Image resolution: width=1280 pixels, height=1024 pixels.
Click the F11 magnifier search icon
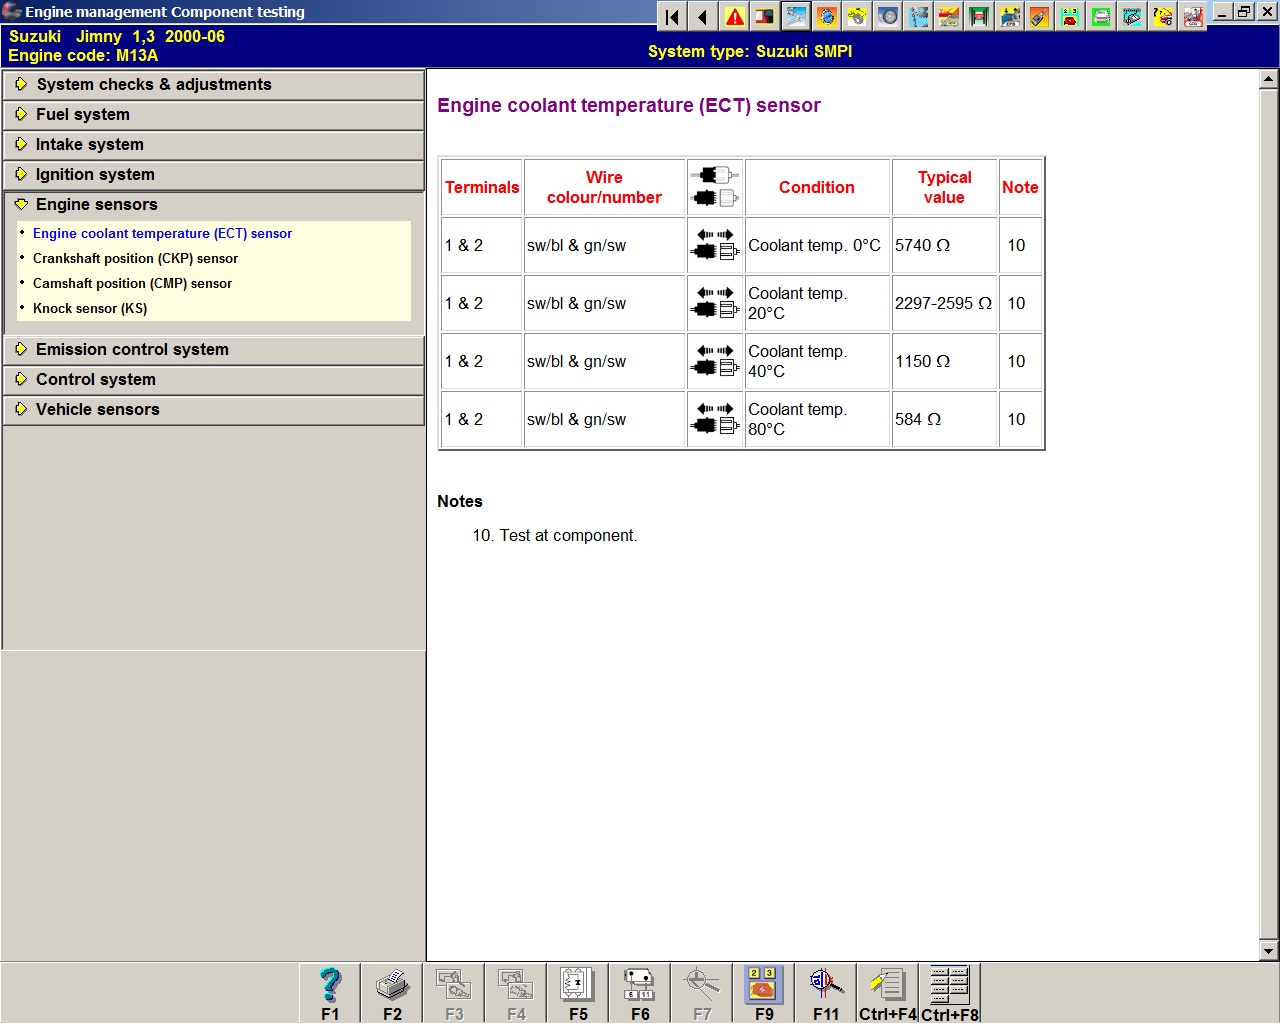826,992
